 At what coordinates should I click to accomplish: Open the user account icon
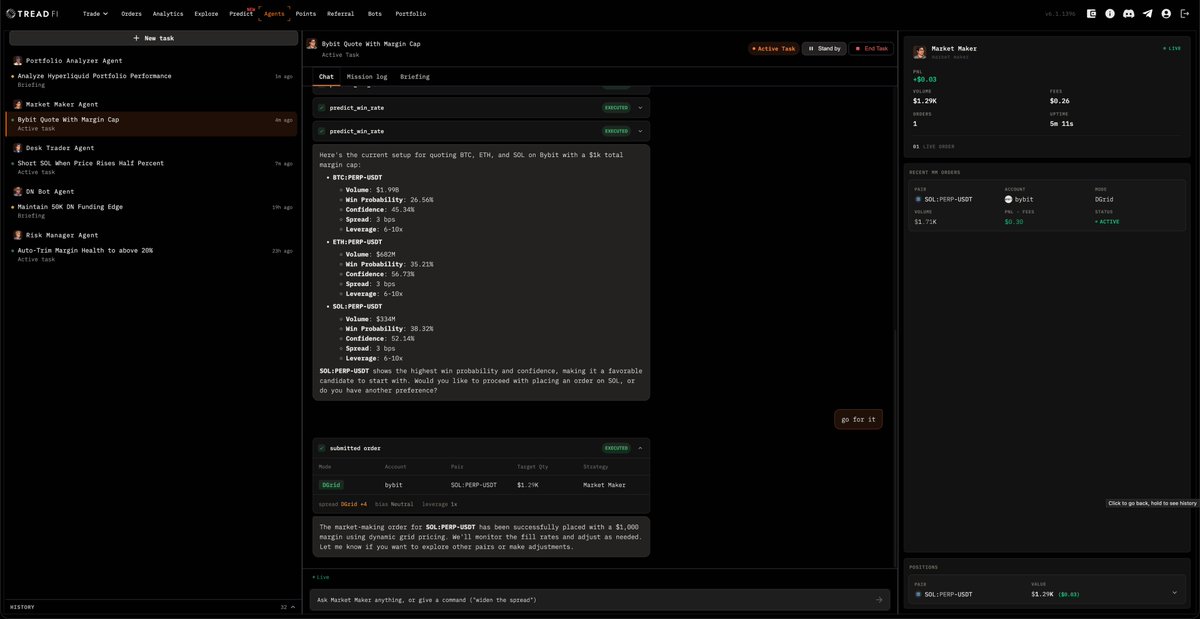pos(1166,14)
